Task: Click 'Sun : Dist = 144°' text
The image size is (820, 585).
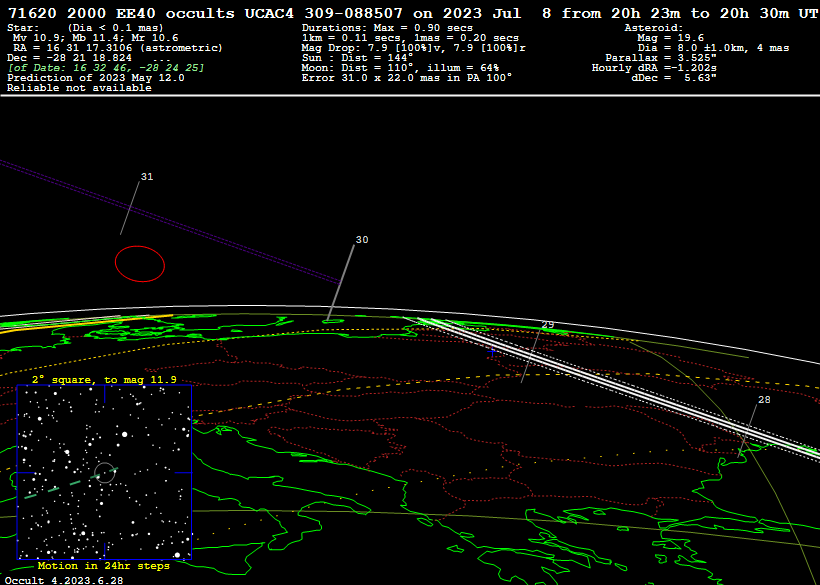Action: (x=357, y=58)
